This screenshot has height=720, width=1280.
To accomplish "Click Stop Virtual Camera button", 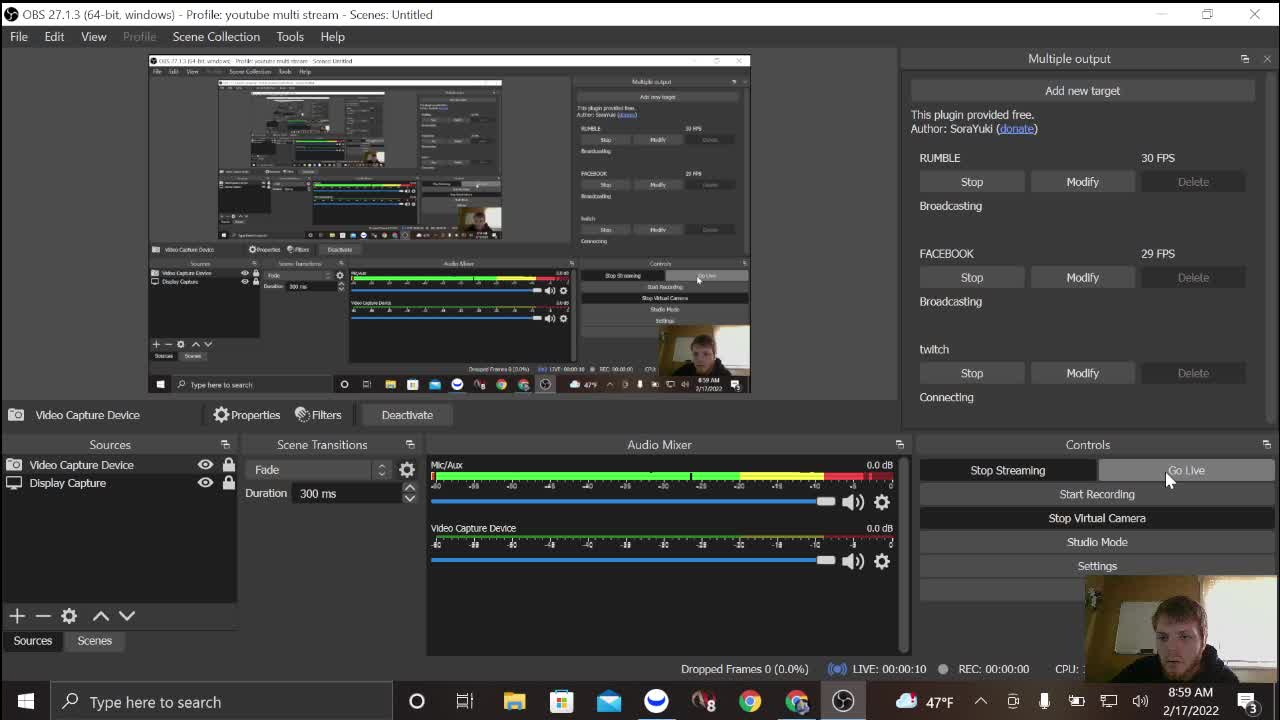I will 1097,518.
